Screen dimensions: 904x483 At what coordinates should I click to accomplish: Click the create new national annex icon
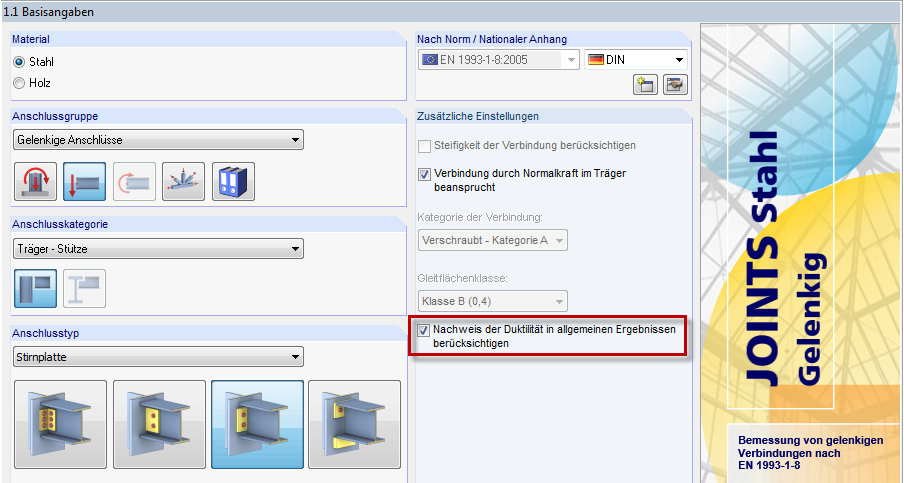pos(645,84)
